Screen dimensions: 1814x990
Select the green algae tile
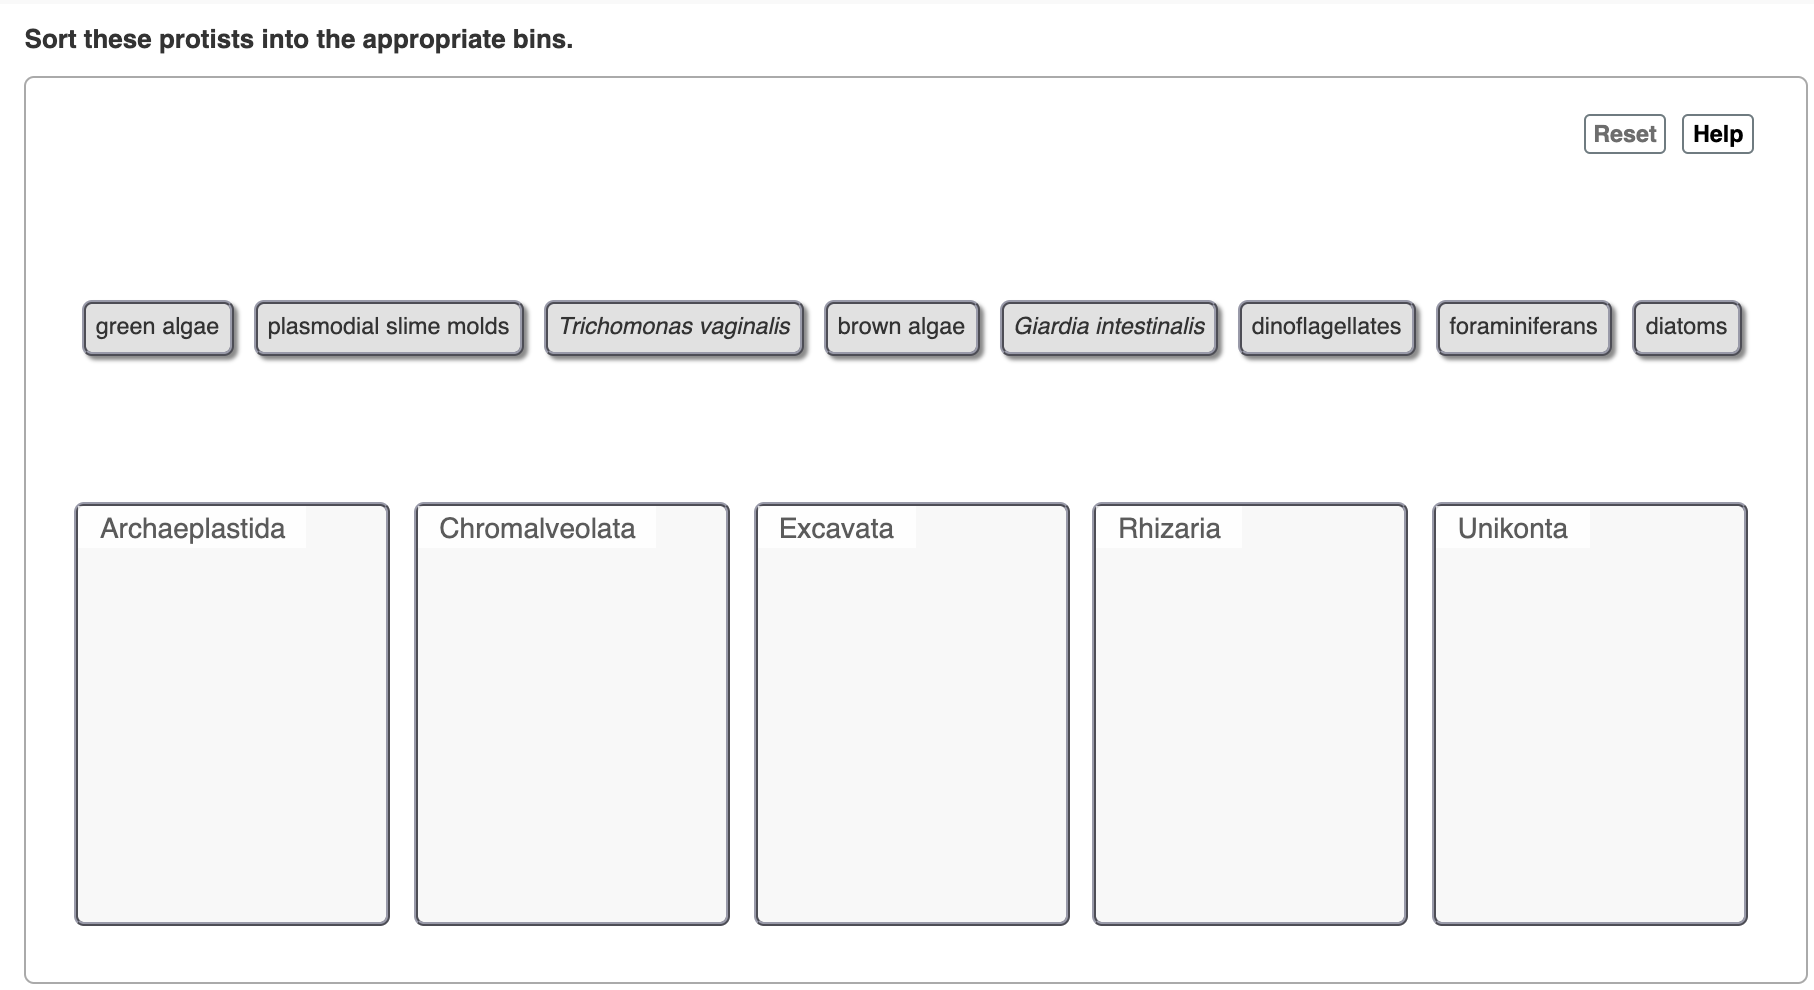tap(157, 326)
